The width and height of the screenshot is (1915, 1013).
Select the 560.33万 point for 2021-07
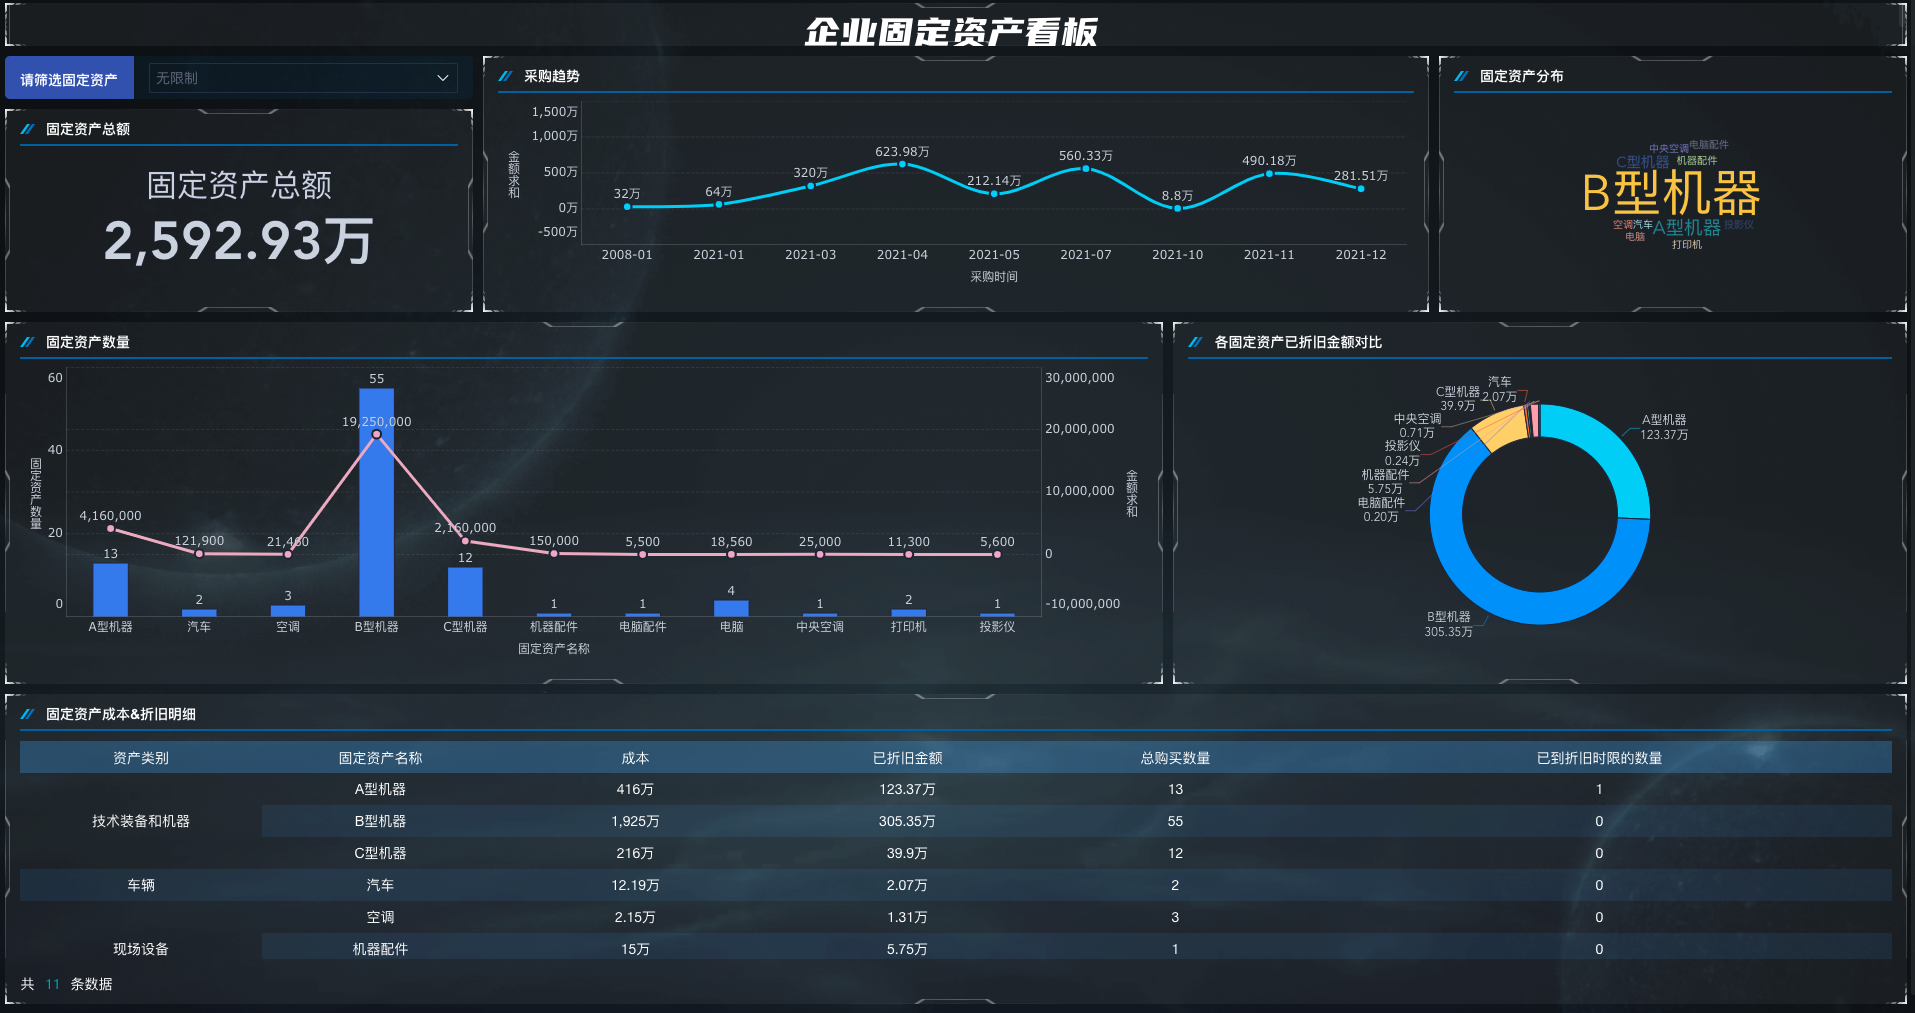(x=1086, y=169)
